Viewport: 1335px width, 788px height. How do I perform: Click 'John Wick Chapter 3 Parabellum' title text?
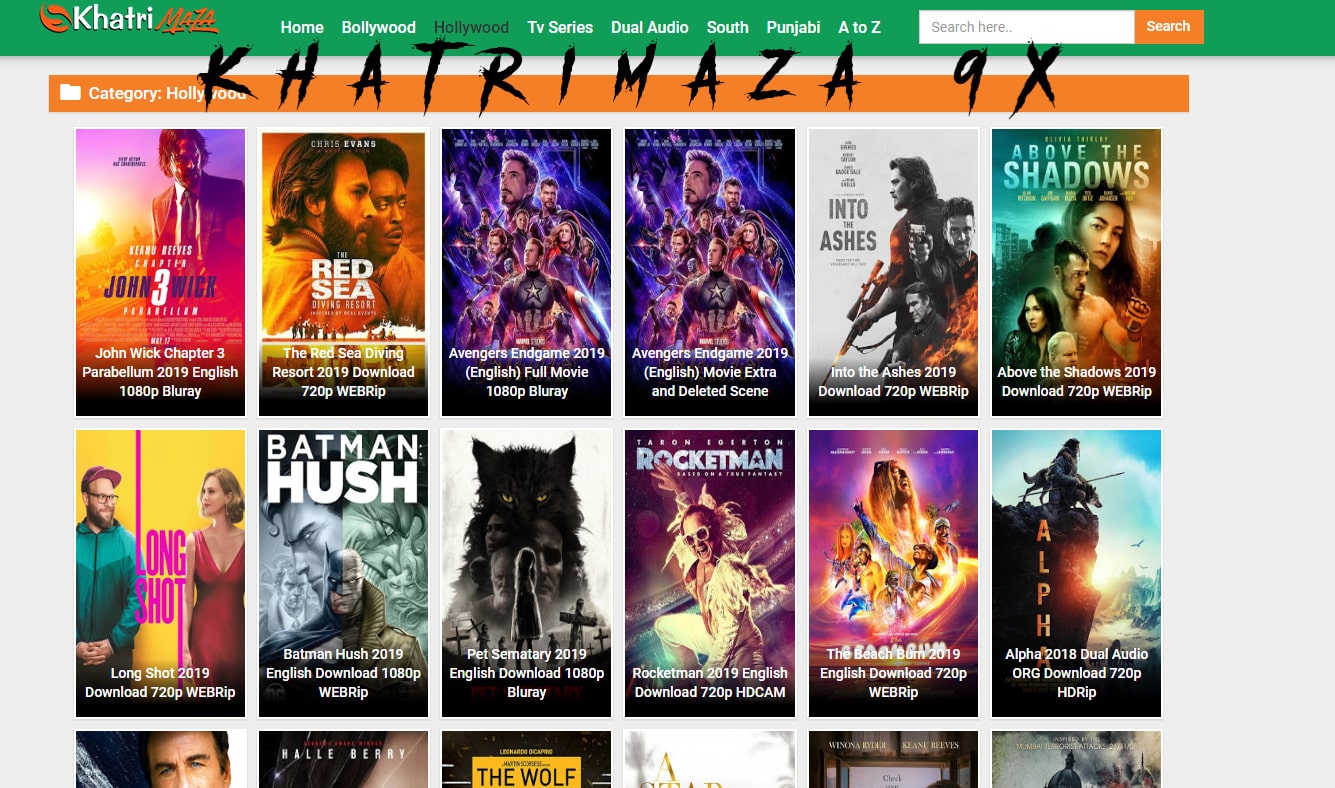[160, 372]
